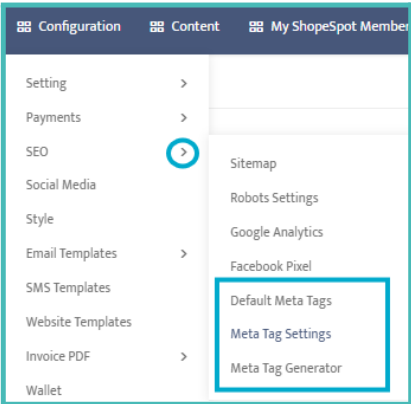
Task: Select Social Media in the menu
Action: 61,185
